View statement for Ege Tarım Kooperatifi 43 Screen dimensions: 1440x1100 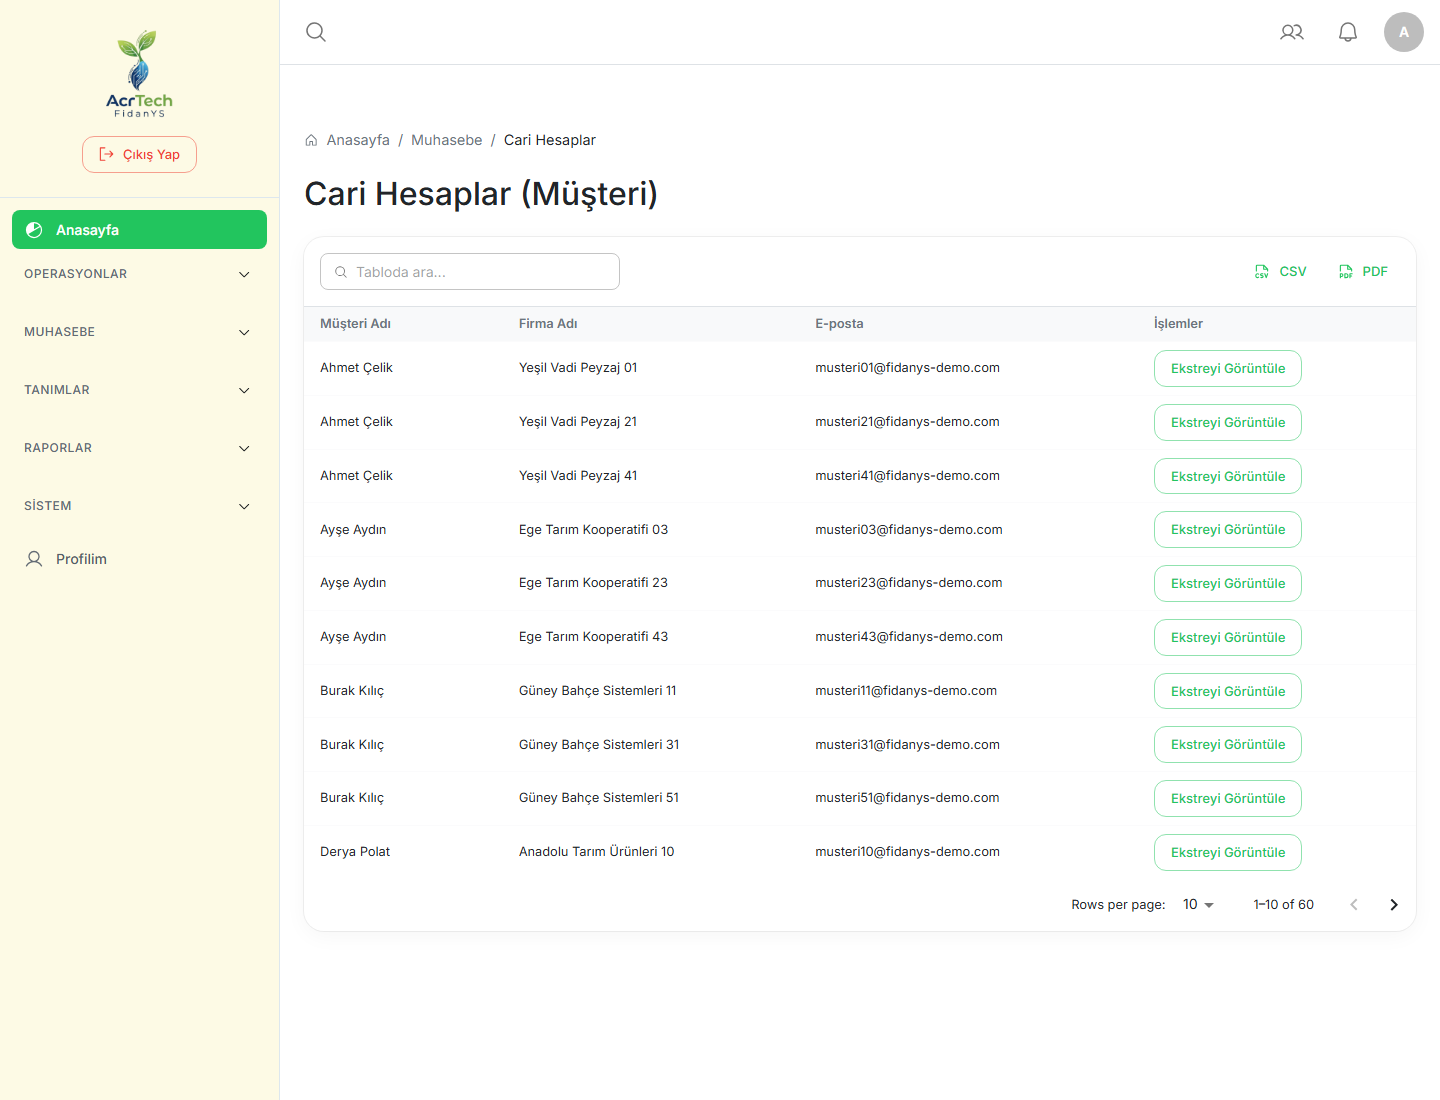click(1228, 638)
